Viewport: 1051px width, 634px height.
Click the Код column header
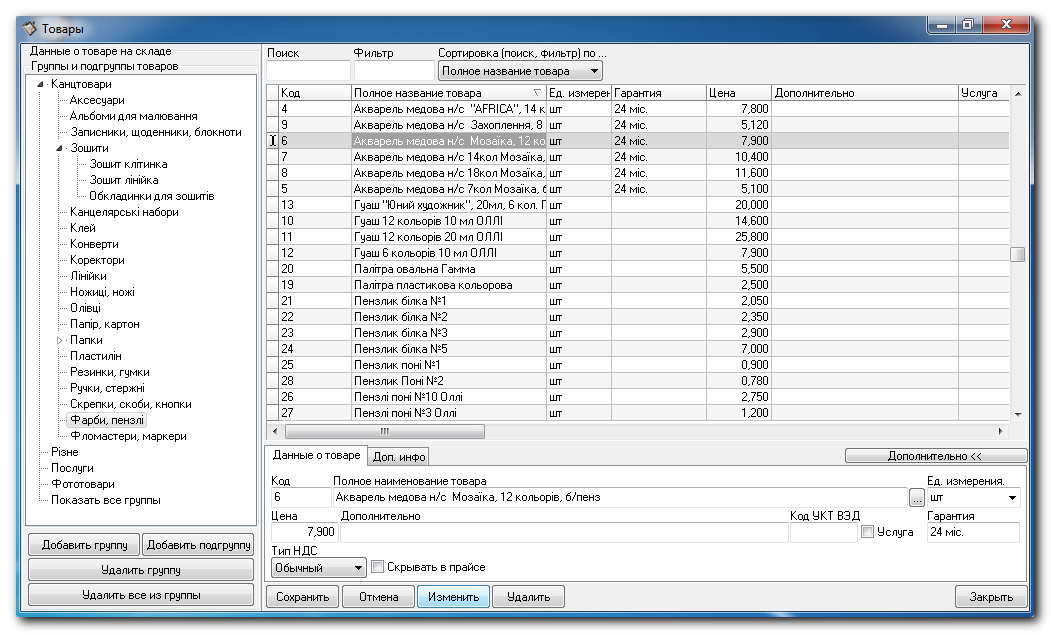click(315, 93)
